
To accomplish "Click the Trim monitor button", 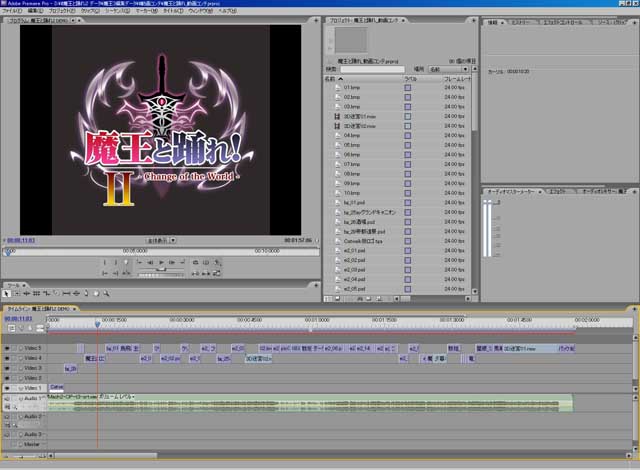I will [x=217, y=273].
